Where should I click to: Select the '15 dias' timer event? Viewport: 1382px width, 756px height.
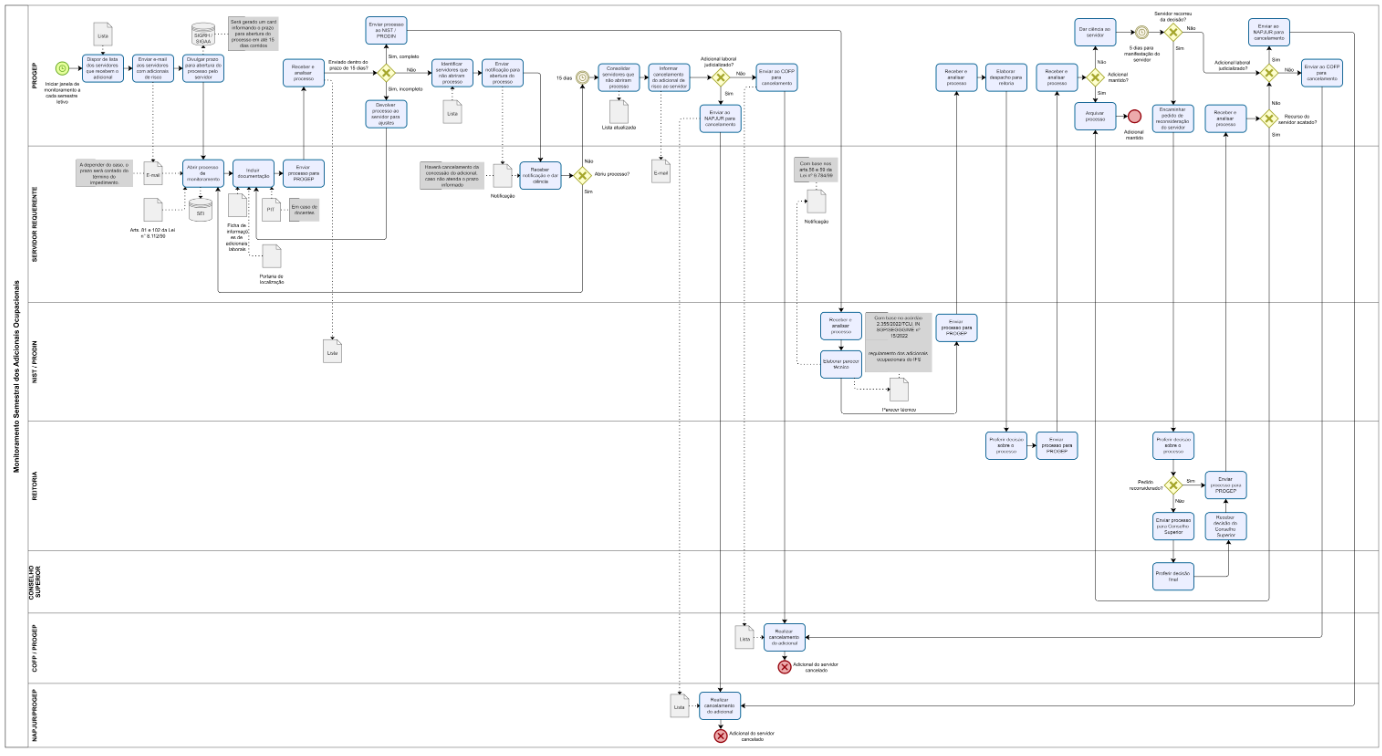[582, 76]
